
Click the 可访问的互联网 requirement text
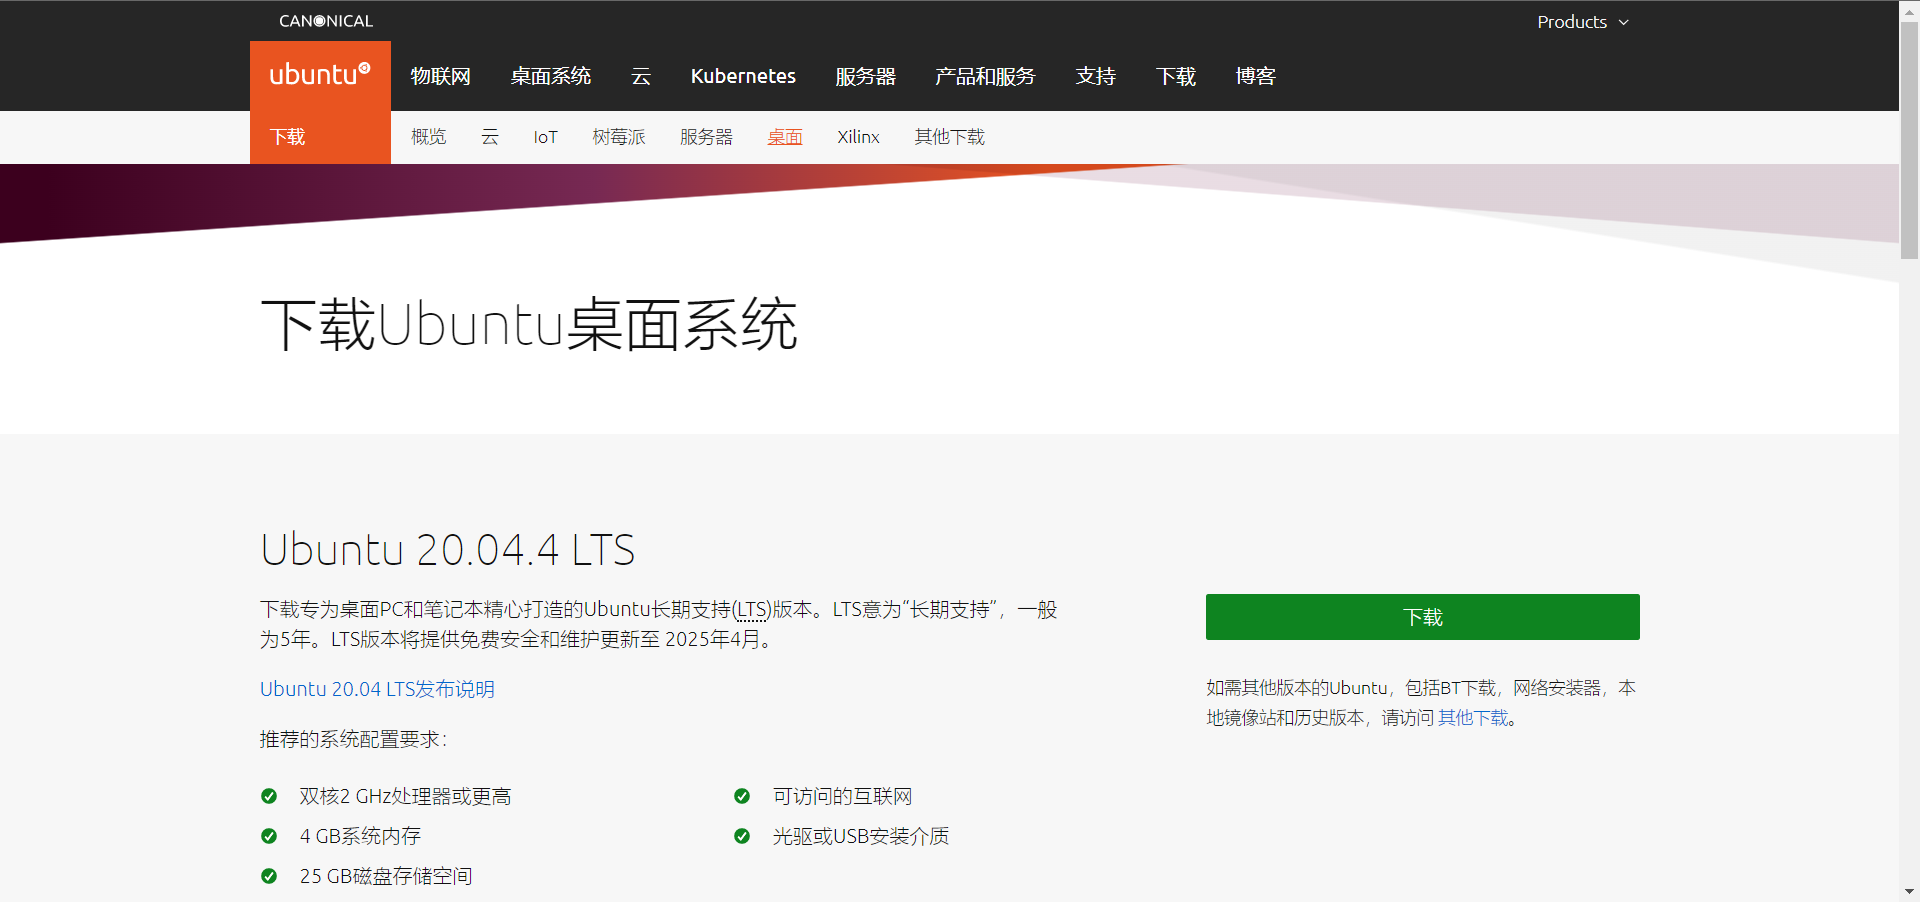click(x=842, y=796)
